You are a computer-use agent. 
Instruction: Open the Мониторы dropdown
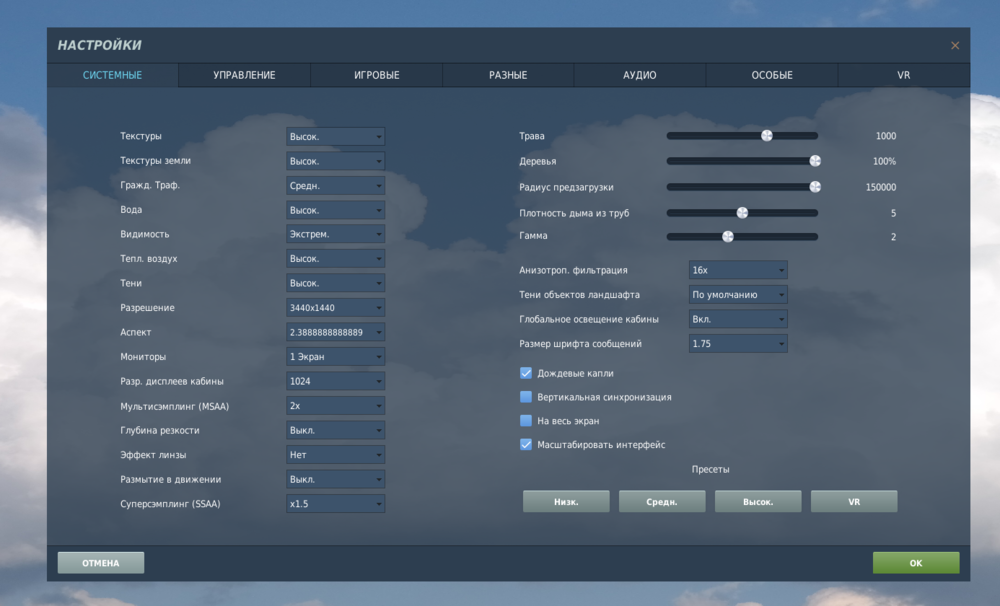pos(335,357)
